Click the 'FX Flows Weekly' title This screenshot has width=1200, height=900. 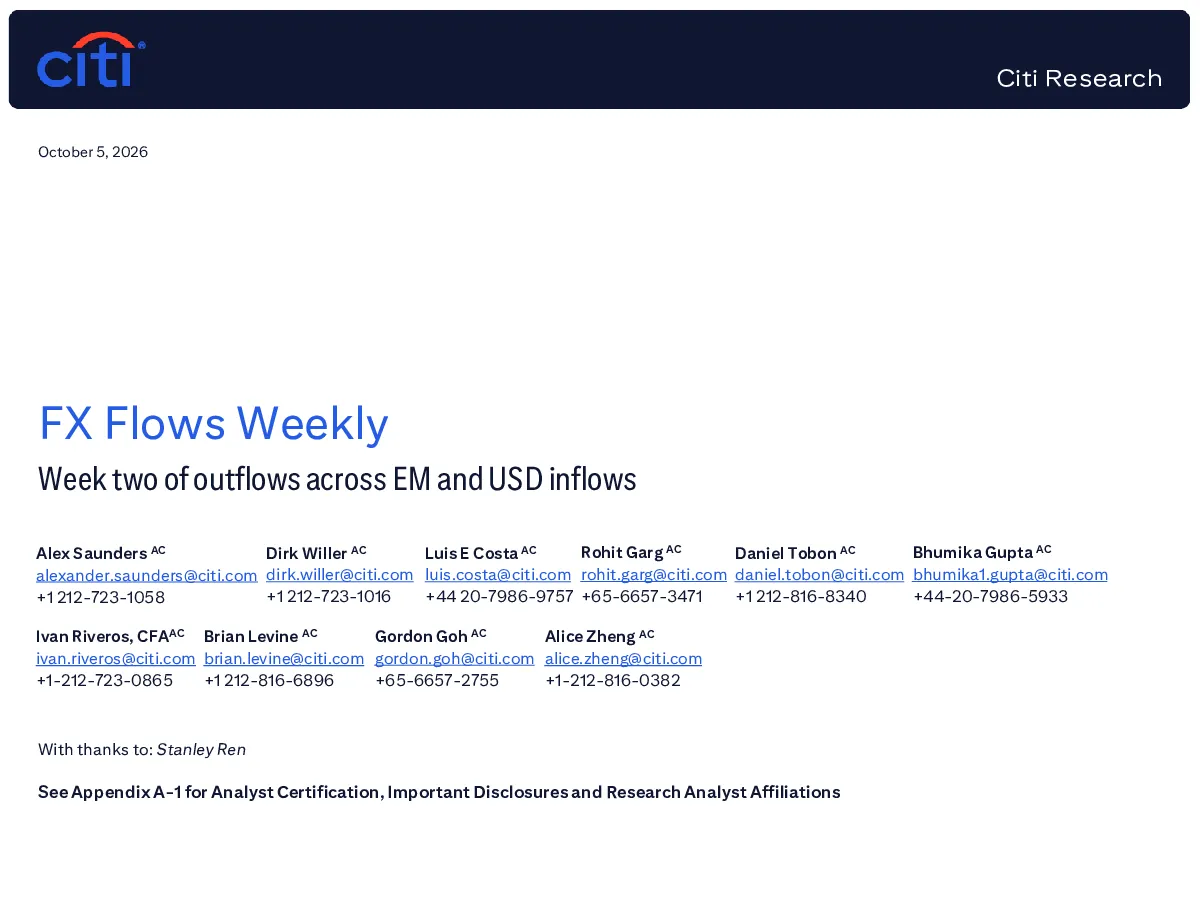(213, 423)
